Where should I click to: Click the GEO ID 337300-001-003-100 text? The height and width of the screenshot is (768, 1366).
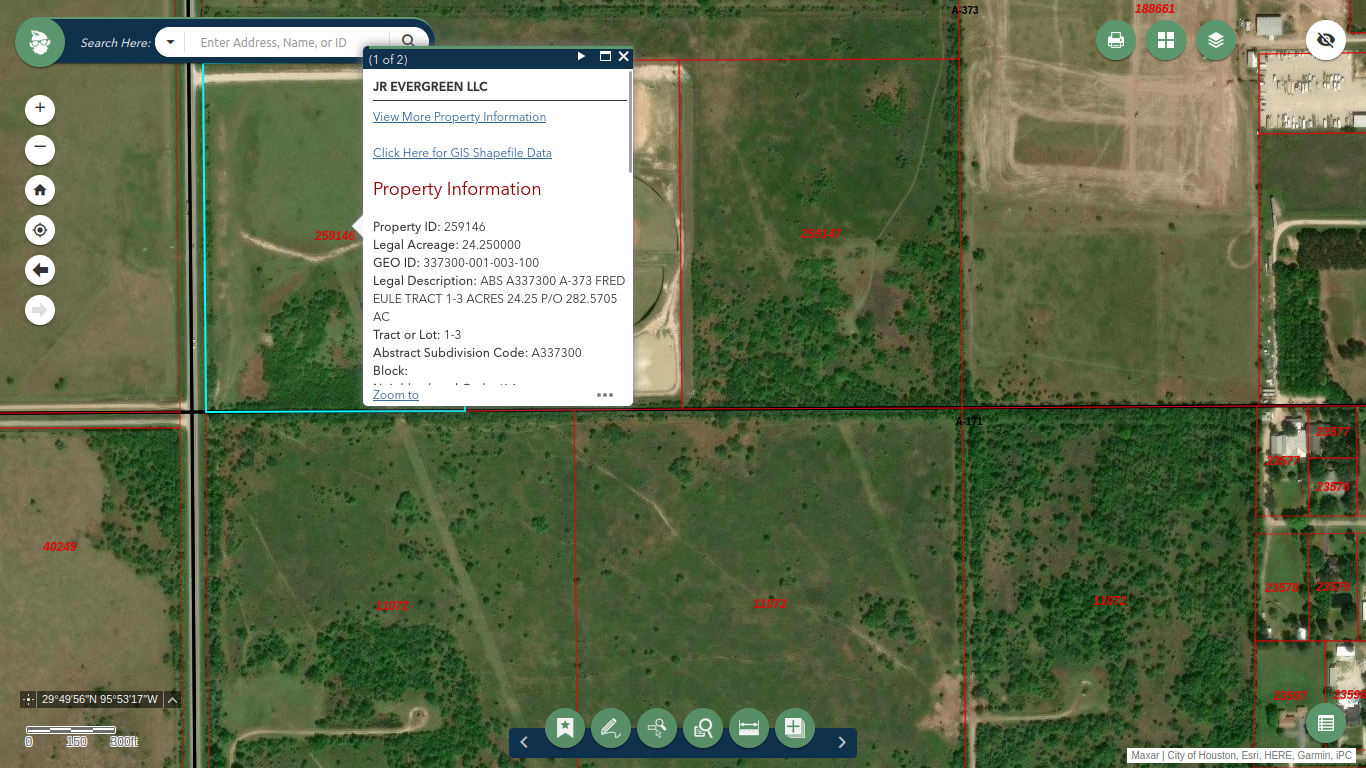coord(456,263)
